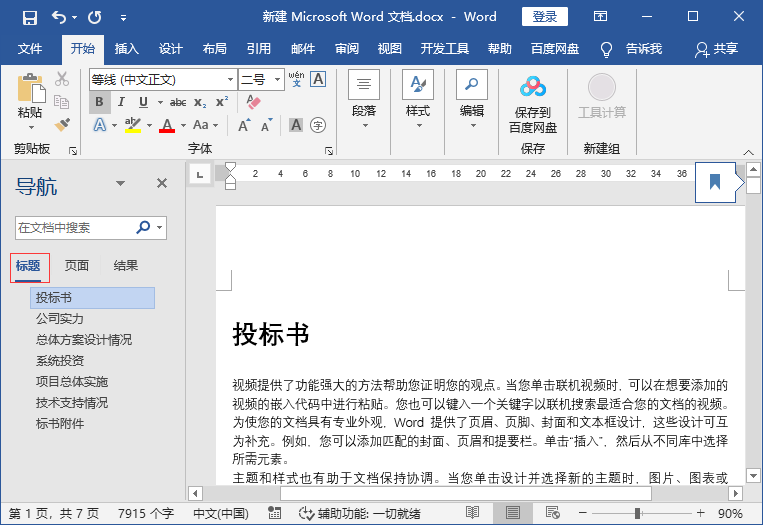Open the 文件 menu
Screen dimensions: 763x525
[x=30, y=49]
